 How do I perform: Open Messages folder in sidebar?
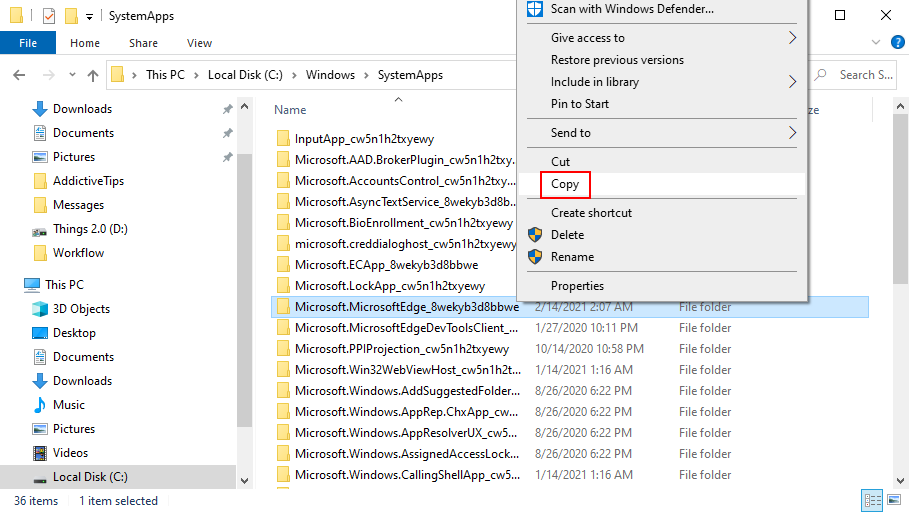coord(78,205)
